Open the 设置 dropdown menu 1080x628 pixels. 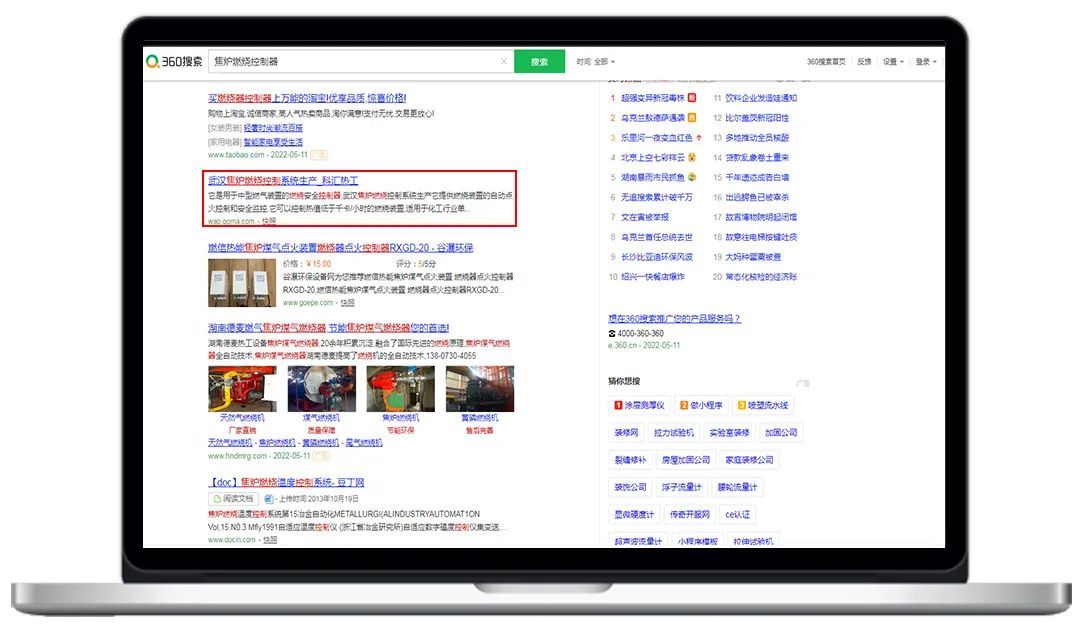pyautogui.click(x=892, y=62)
